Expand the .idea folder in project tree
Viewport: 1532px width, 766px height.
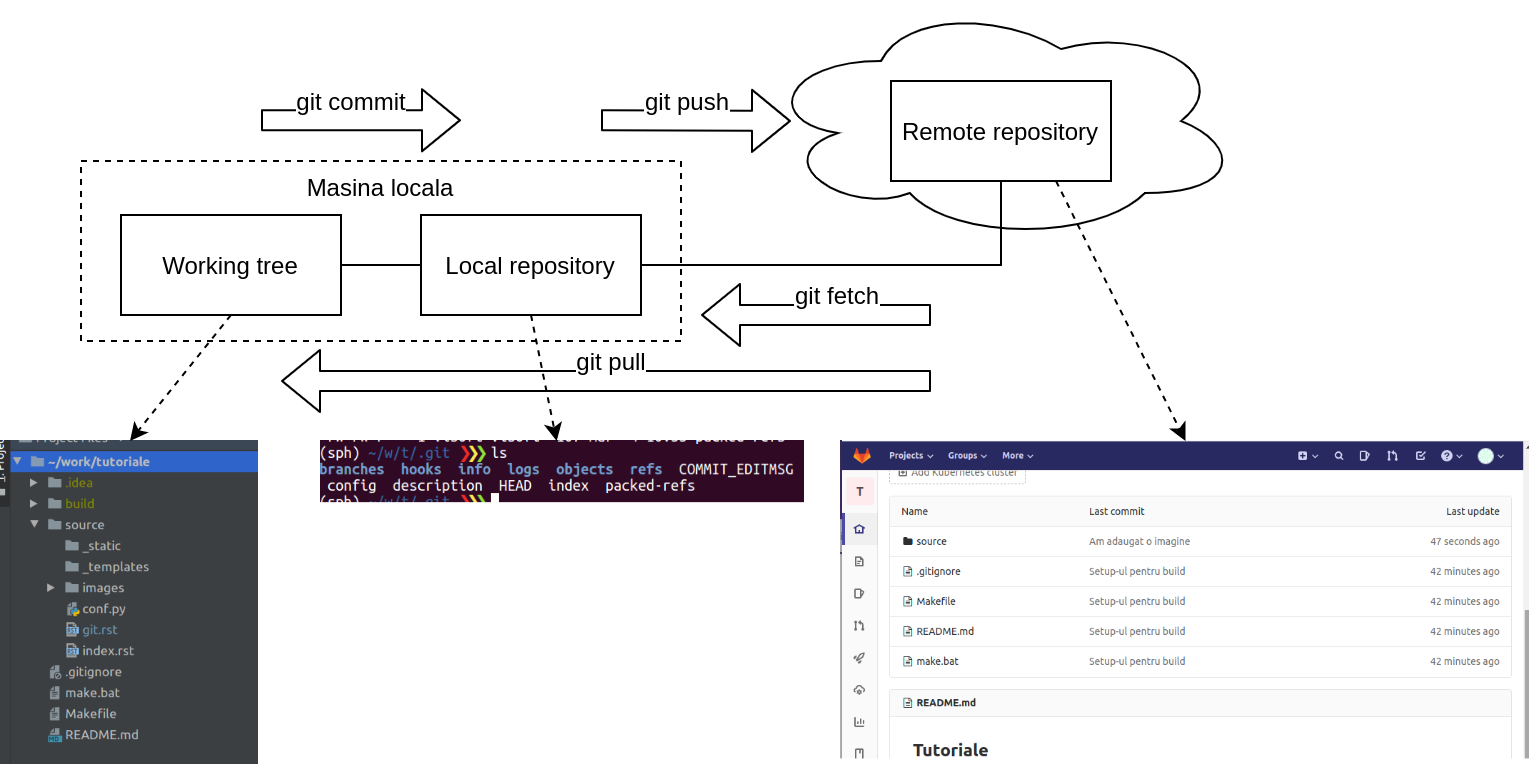point(34,483)
